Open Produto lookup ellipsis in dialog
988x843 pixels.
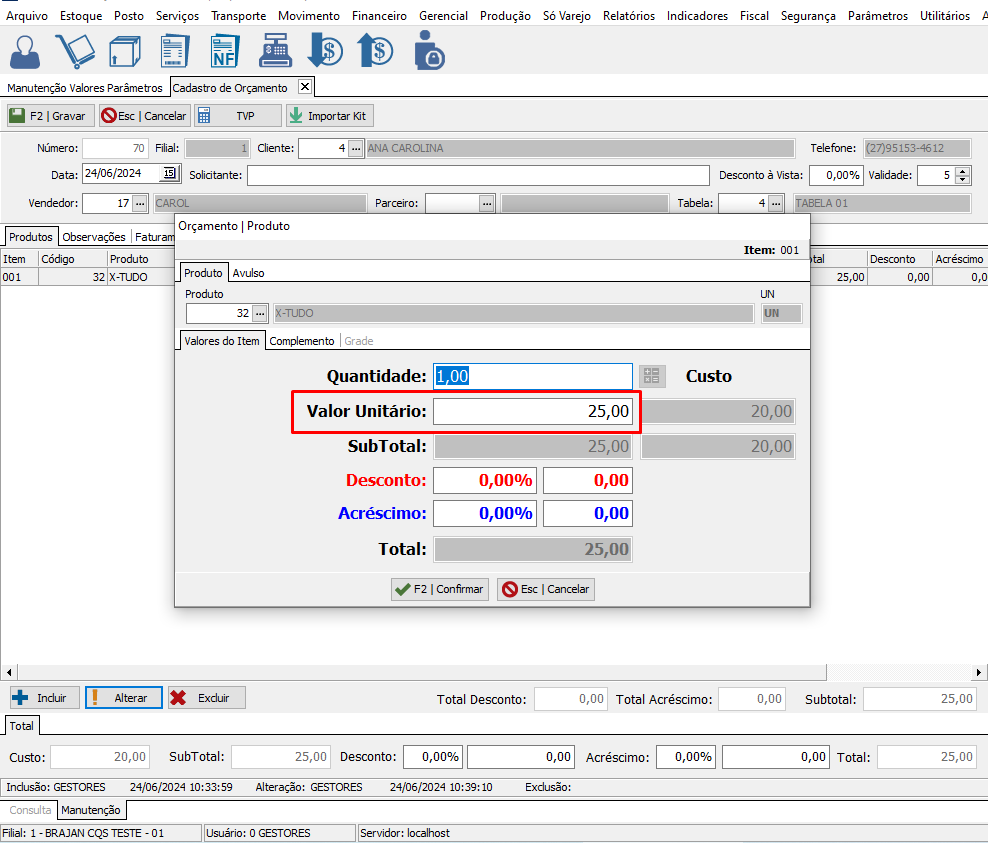point(260,313)
